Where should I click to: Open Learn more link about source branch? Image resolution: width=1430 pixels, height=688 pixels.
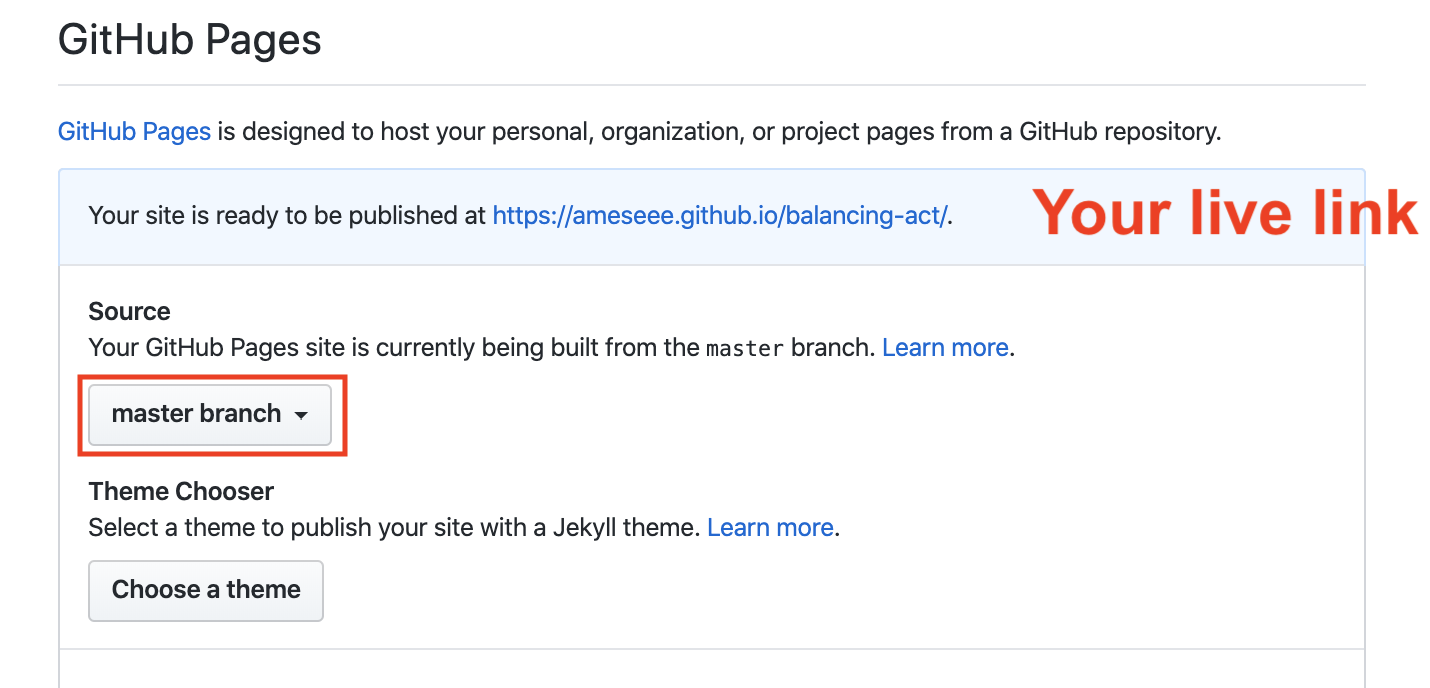tap(945, 348)
